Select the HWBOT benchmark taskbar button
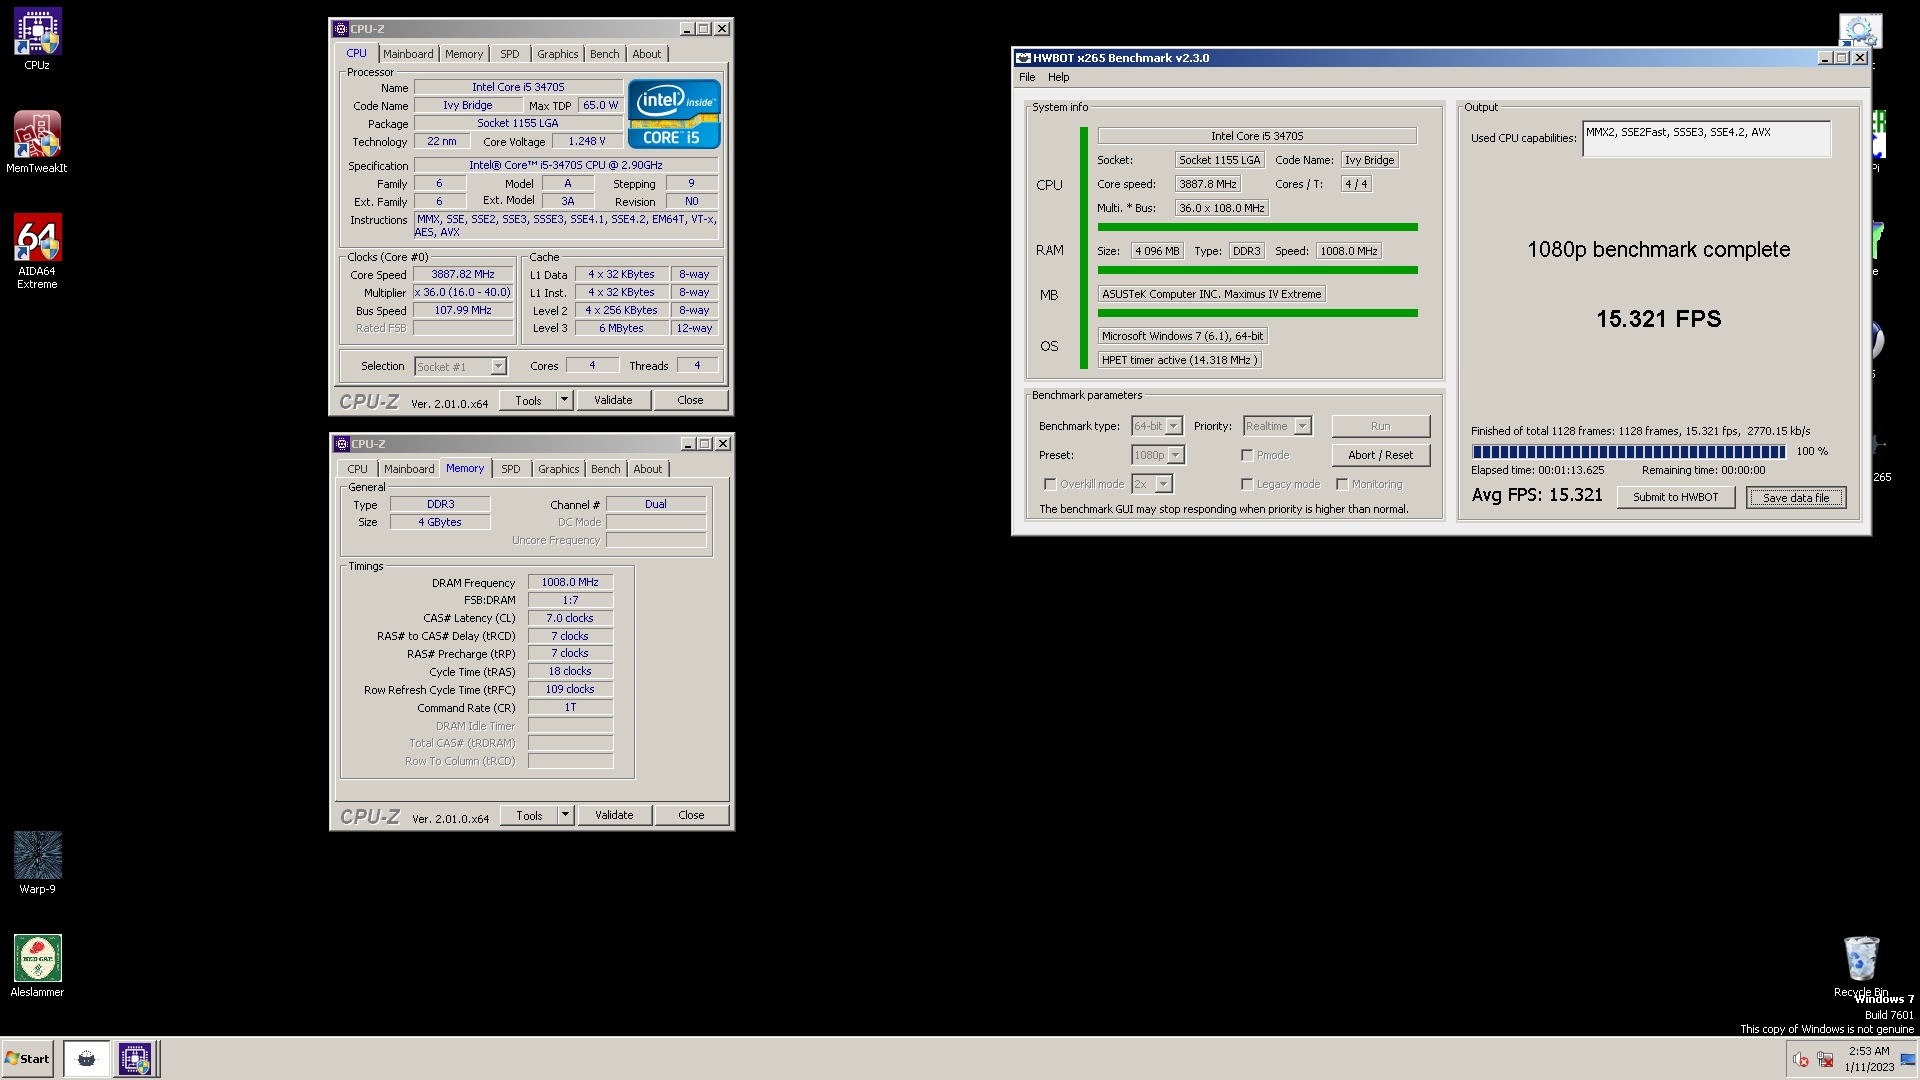This screenshot has height=1080, width=1920. coord(86,1059)
